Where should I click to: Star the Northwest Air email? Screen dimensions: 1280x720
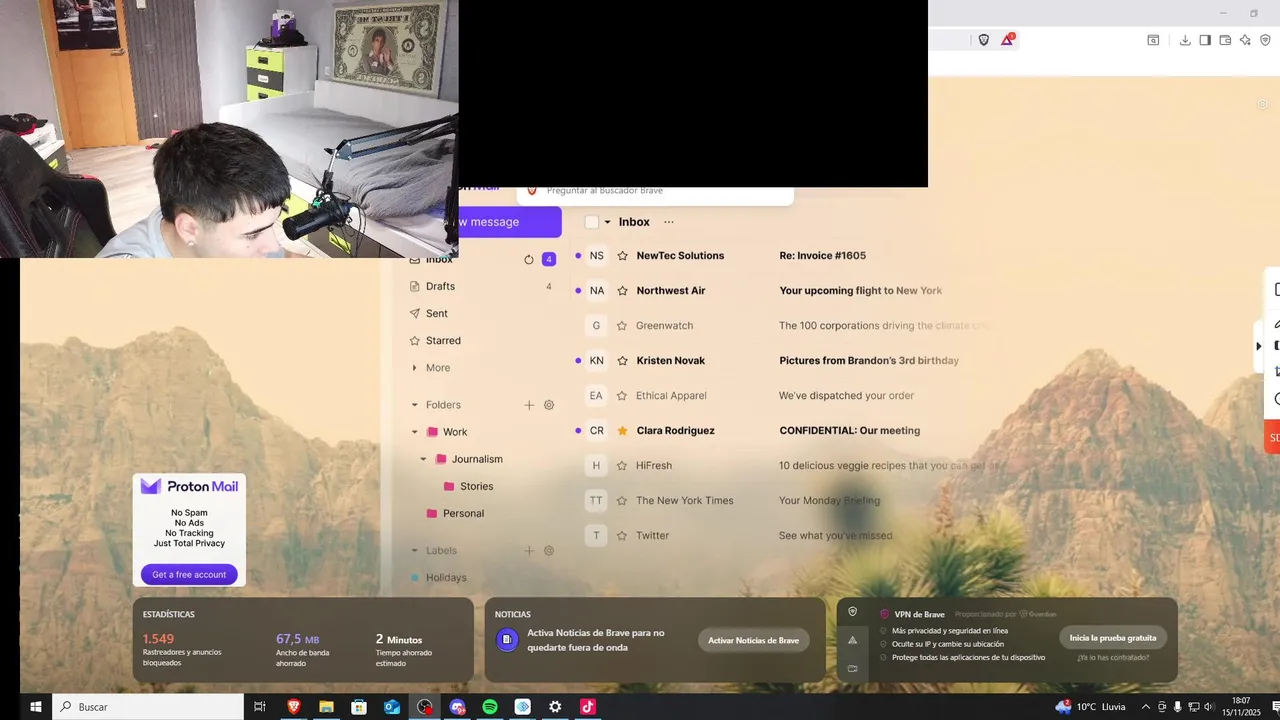pyautogui.click(x=622, y=290)
